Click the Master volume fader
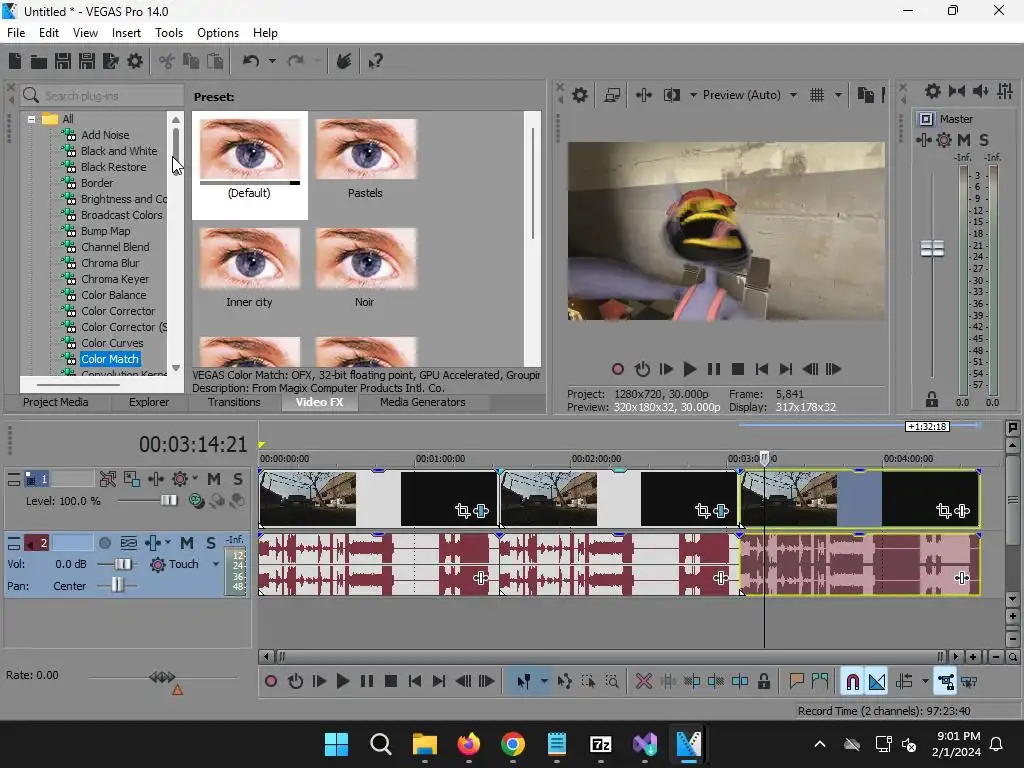The image size is (1024, 768). (932, 248)
